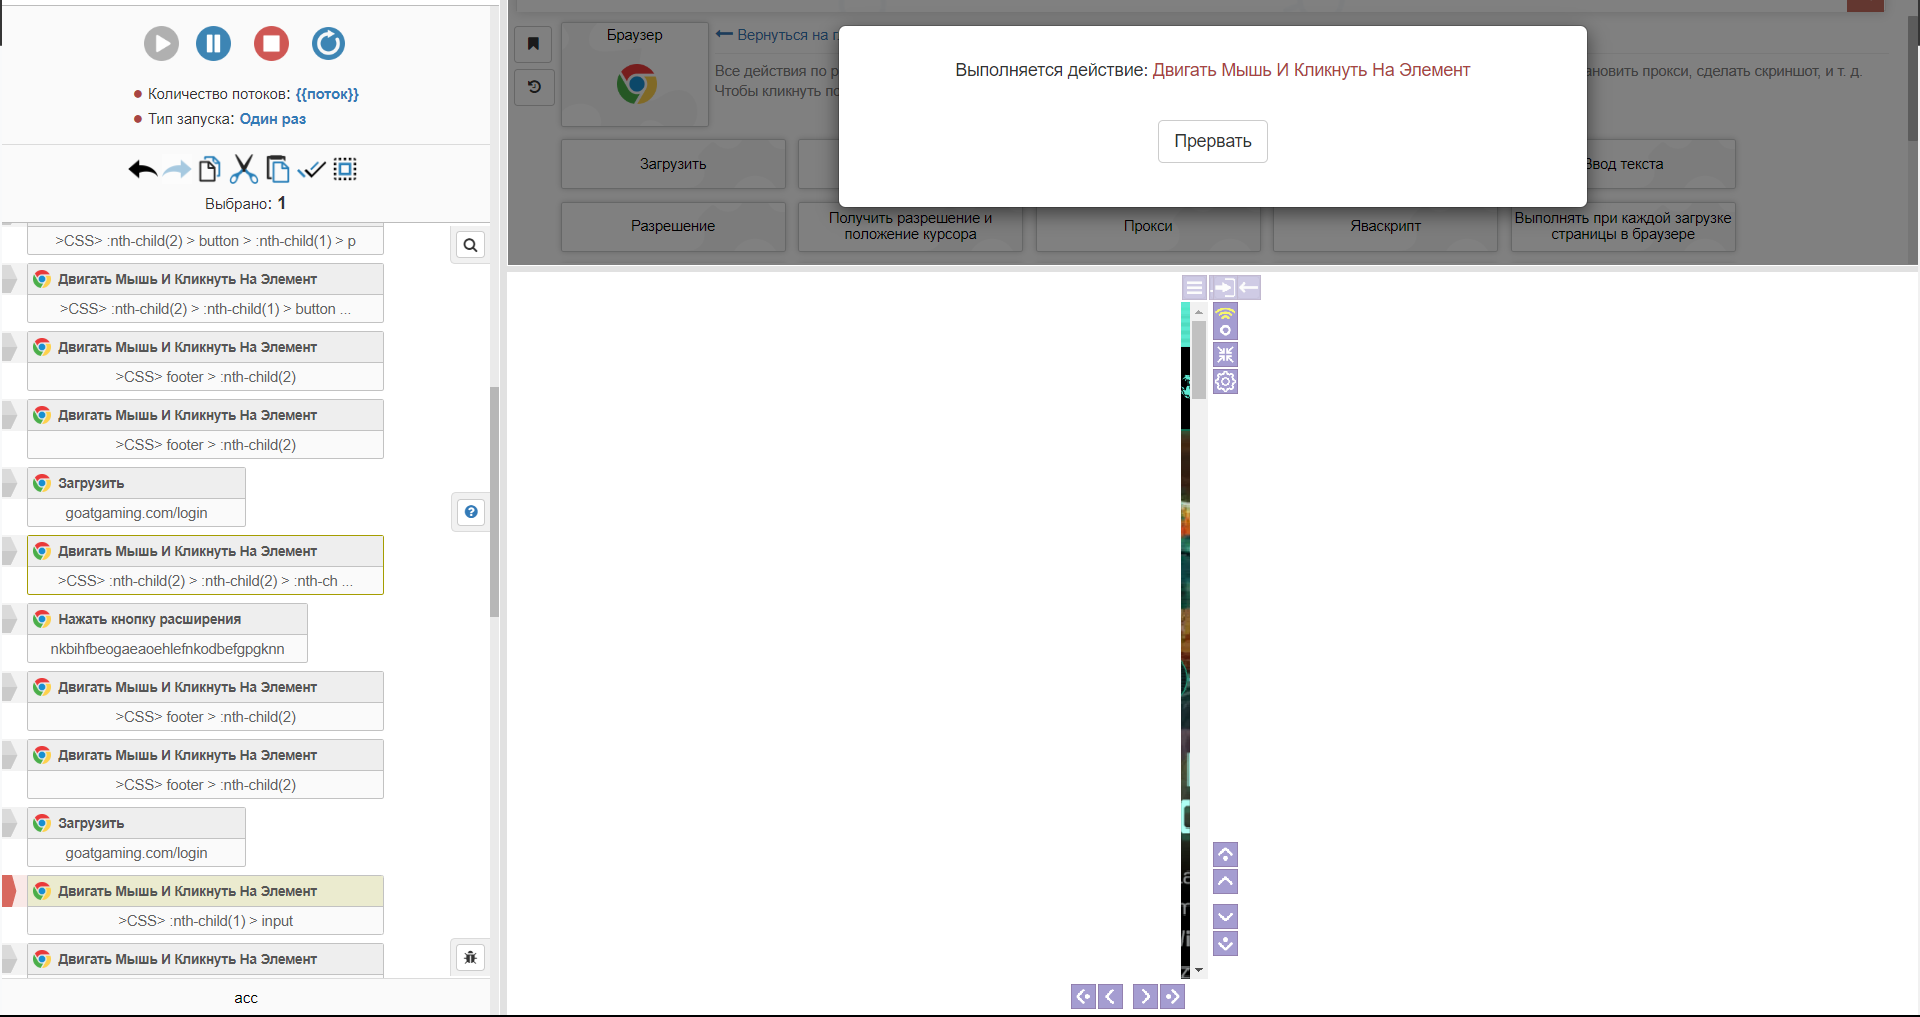Pause script execution with the blue pause button
This screenshot has height=1017, width=1920.
click(213, 43)
